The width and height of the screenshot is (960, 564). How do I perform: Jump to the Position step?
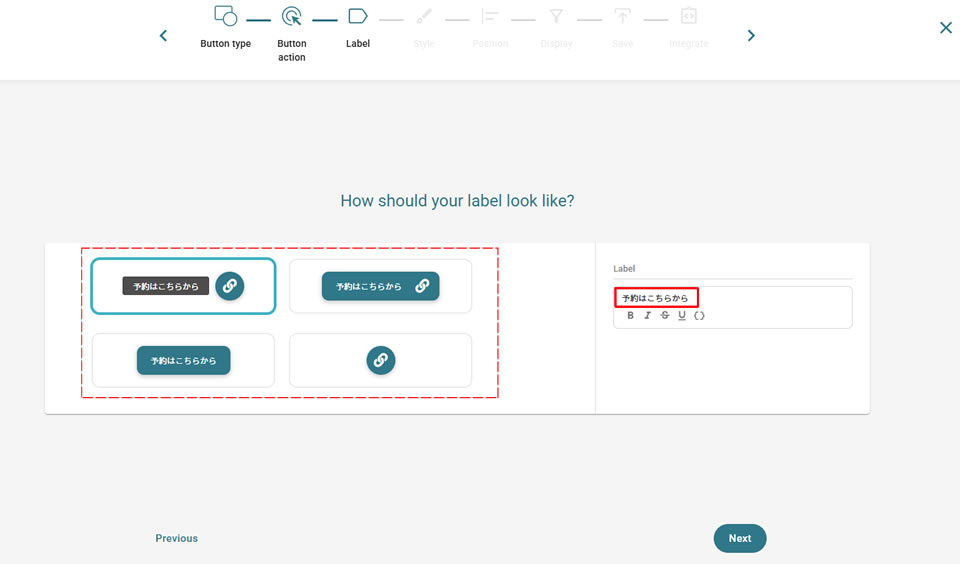(490, 17)
